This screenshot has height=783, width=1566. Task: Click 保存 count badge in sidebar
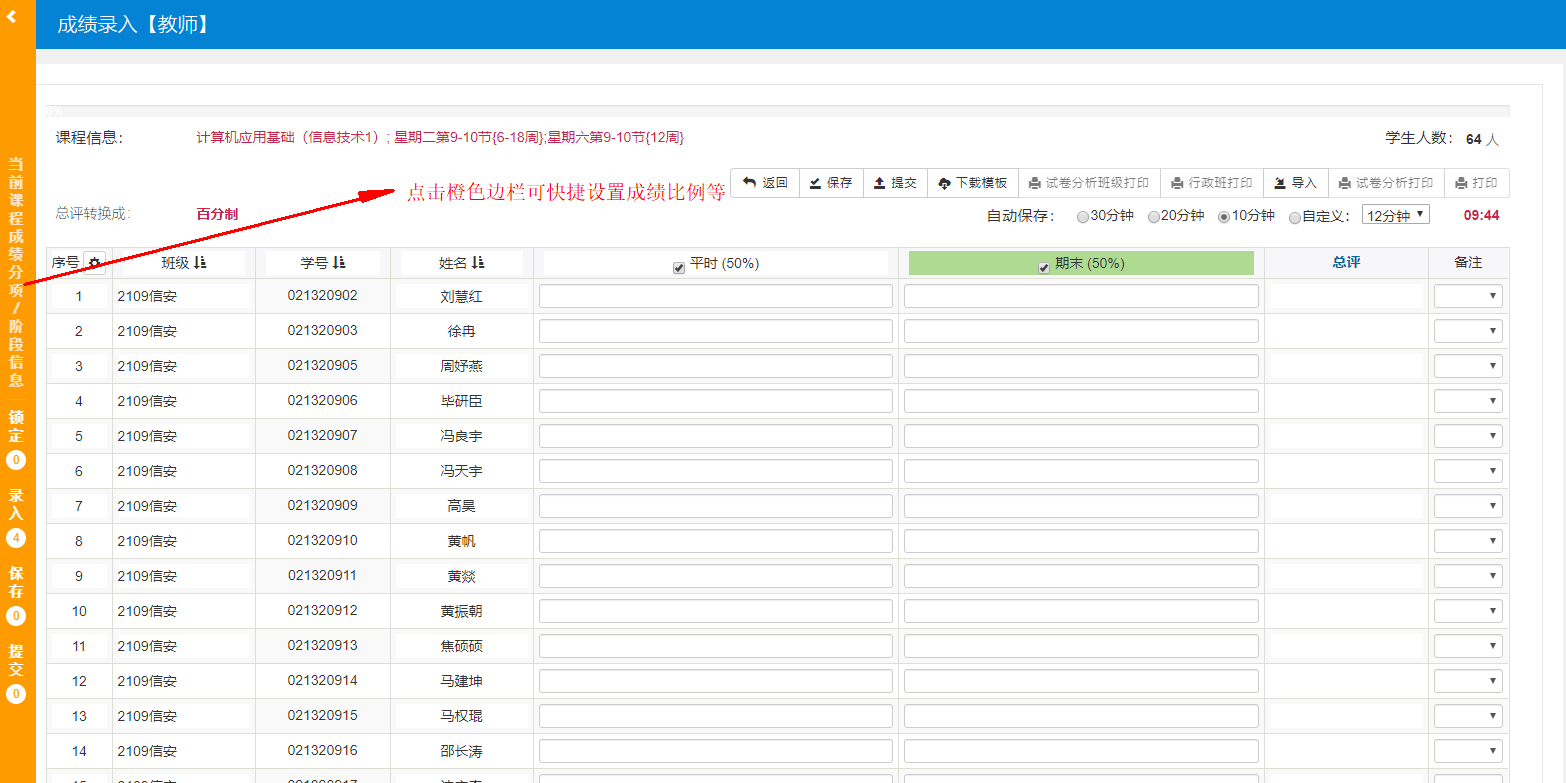16,616
